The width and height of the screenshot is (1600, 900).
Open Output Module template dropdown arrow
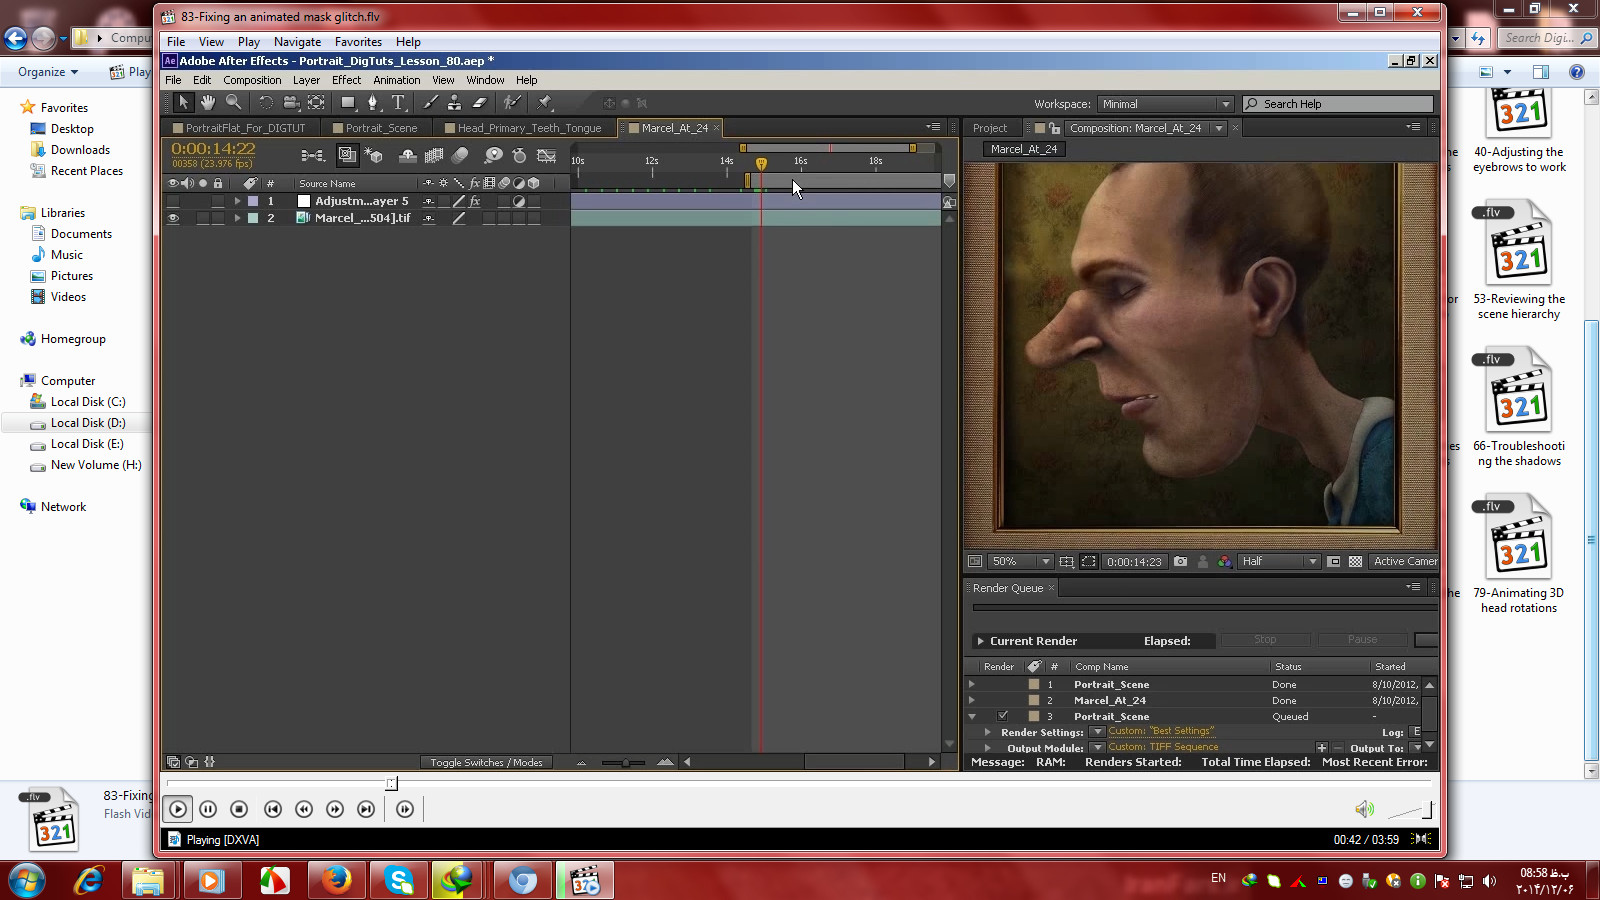1097,748
